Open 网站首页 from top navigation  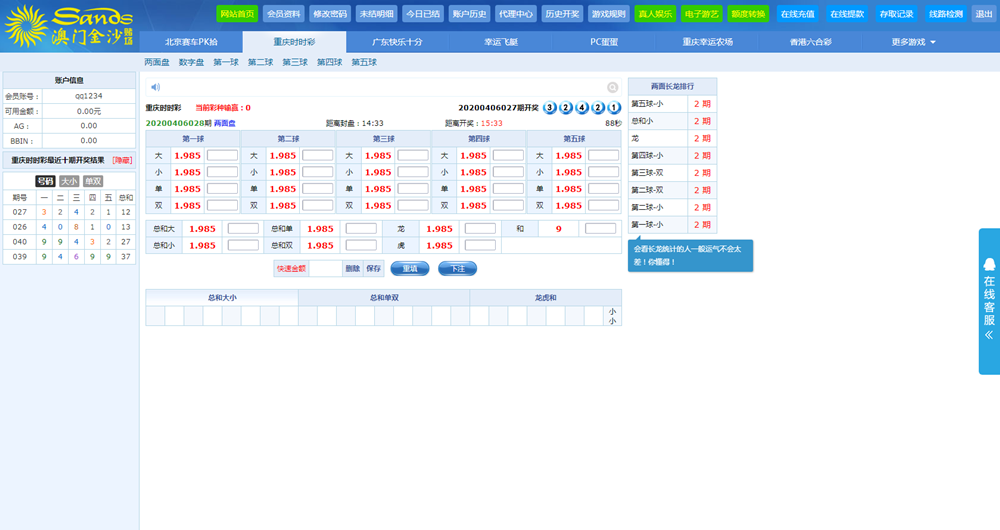(238, 14)
